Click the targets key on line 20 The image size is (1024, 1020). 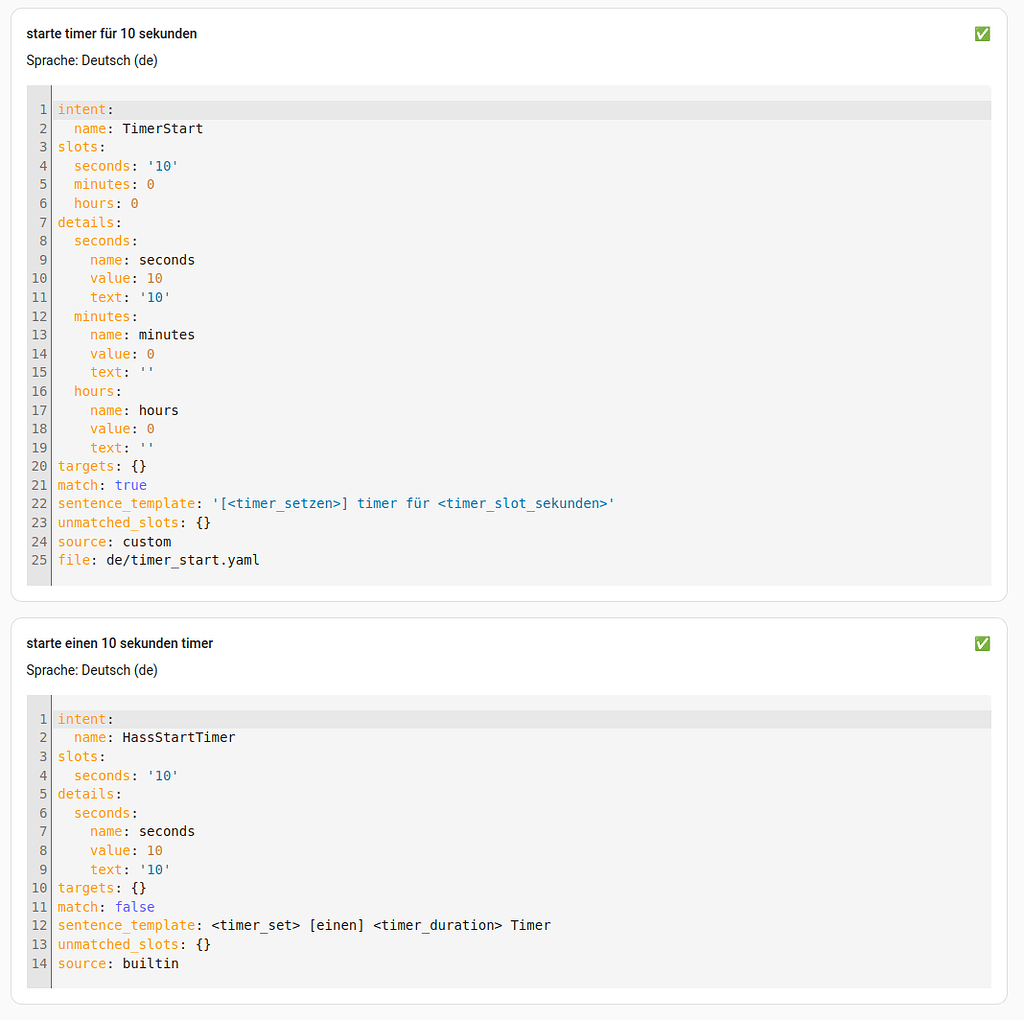pyautogui.click(x=87, y=466)
